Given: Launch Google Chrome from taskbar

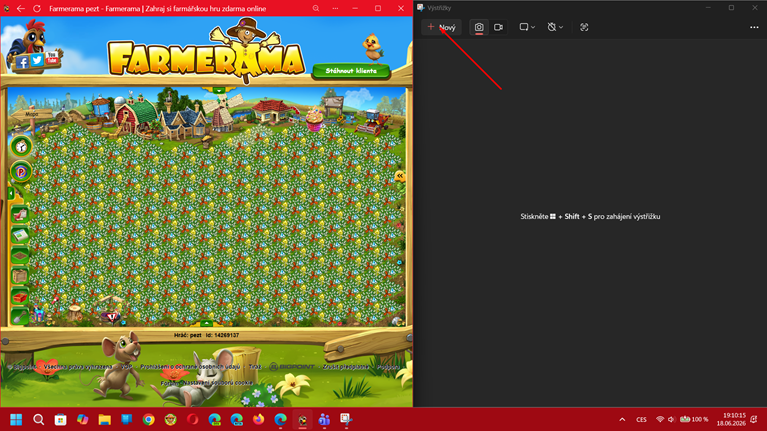Looking at the screenshot, I should pos(149,420).
